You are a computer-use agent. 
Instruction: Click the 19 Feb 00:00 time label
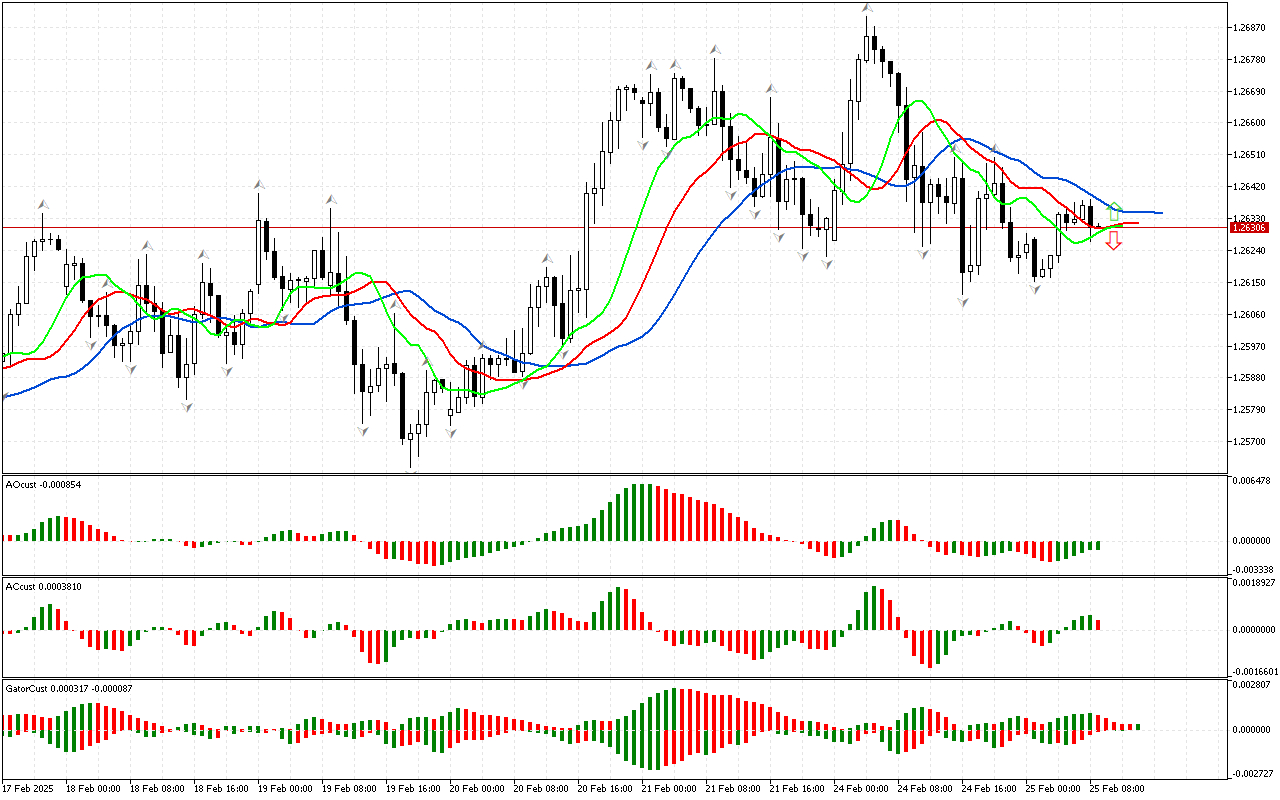click(x=284, y=789)
